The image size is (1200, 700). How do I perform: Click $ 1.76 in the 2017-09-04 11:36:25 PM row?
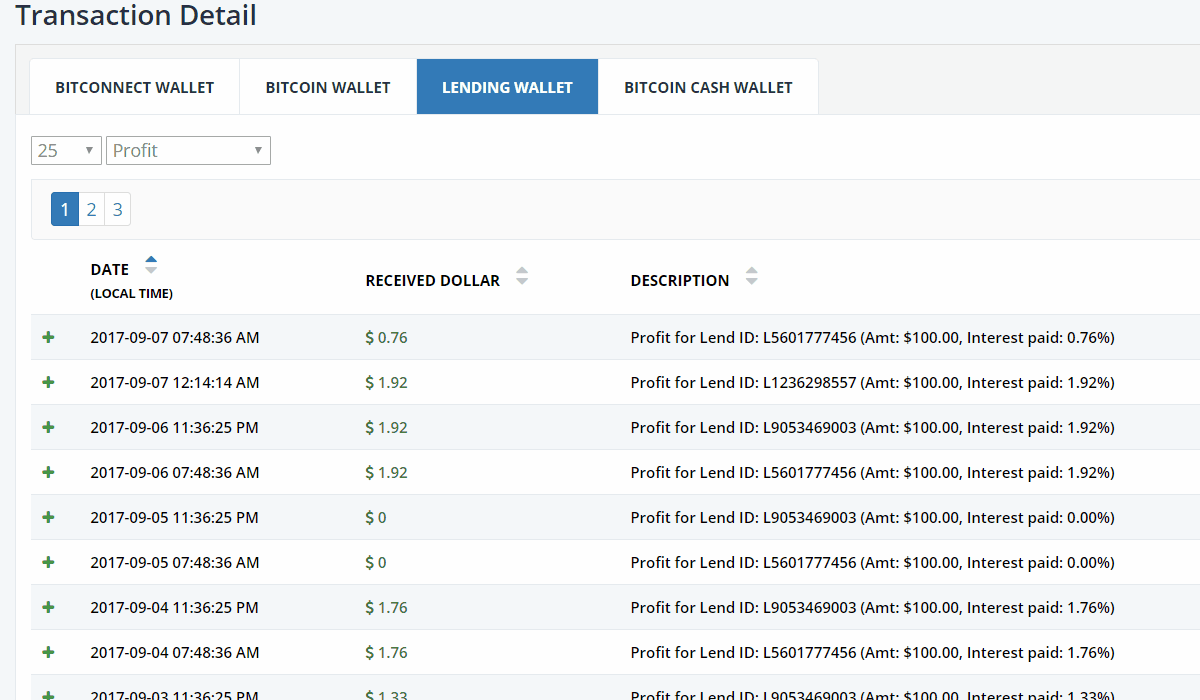[x=387, y=608]
